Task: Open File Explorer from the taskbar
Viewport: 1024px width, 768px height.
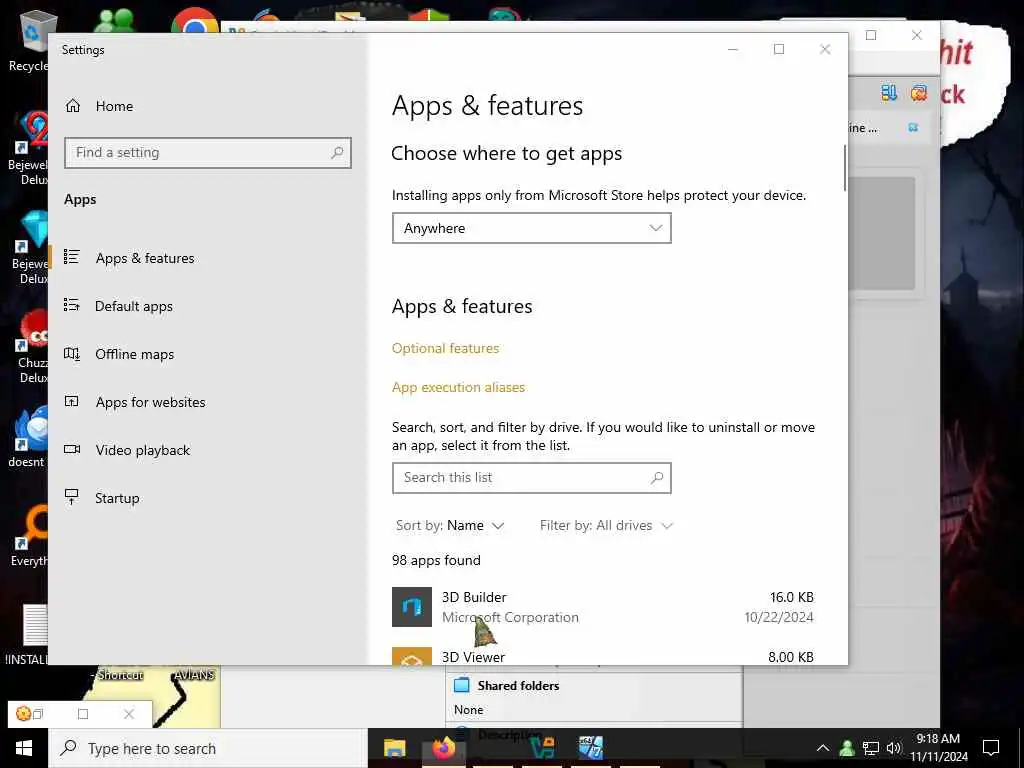Action: pyautogui.click(x=394, y=748)
